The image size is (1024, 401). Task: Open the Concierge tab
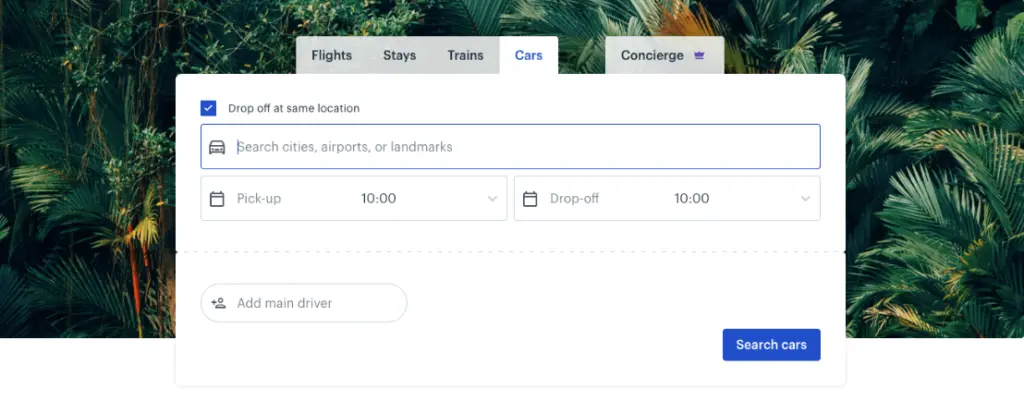tap(652, 56)
